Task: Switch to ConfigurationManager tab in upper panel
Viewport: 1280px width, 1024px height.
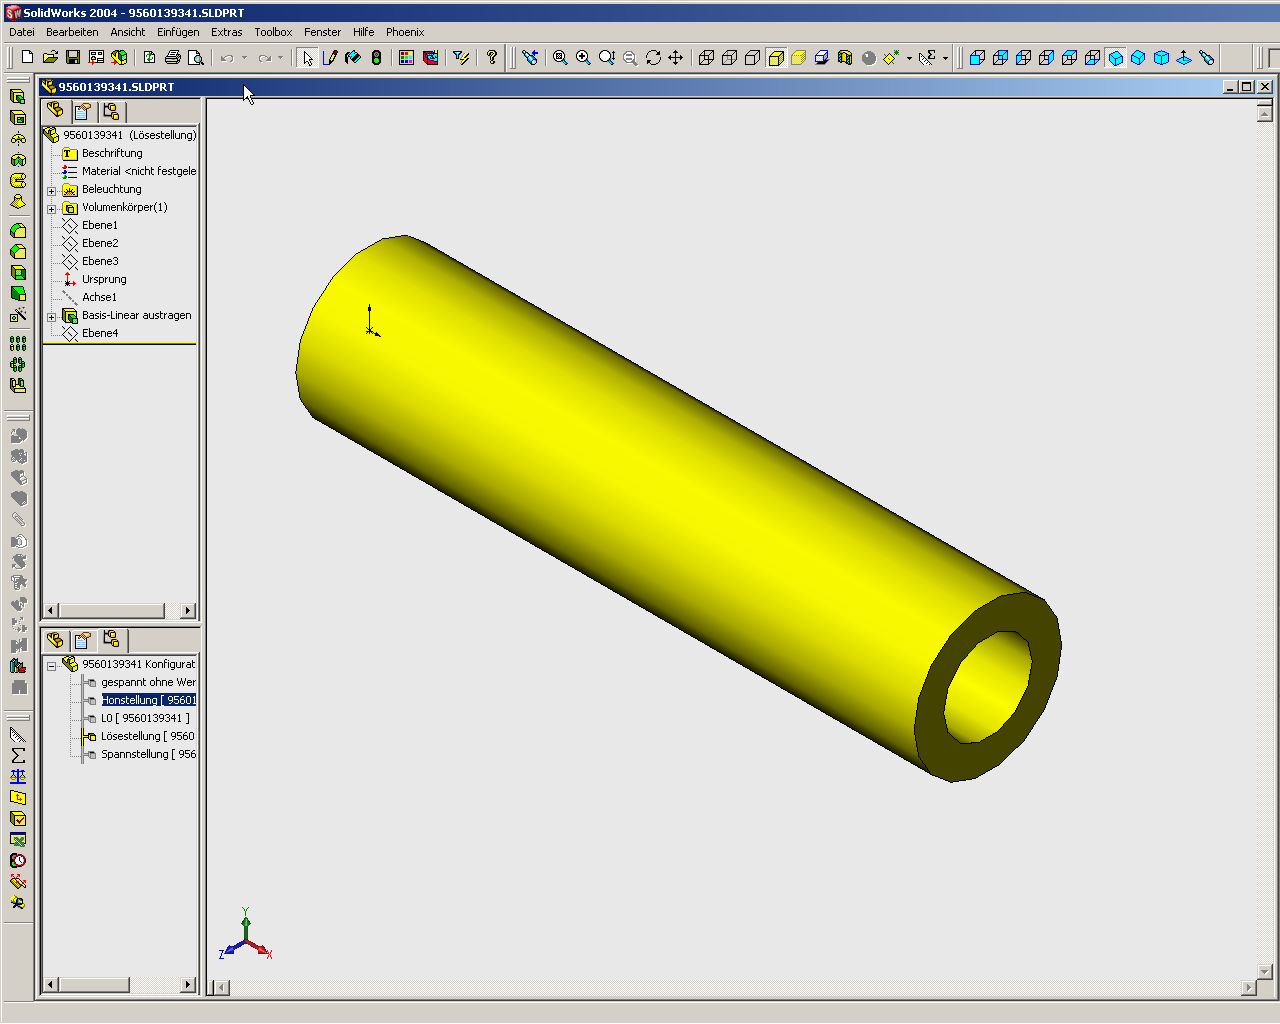Action: click(111, 111)
